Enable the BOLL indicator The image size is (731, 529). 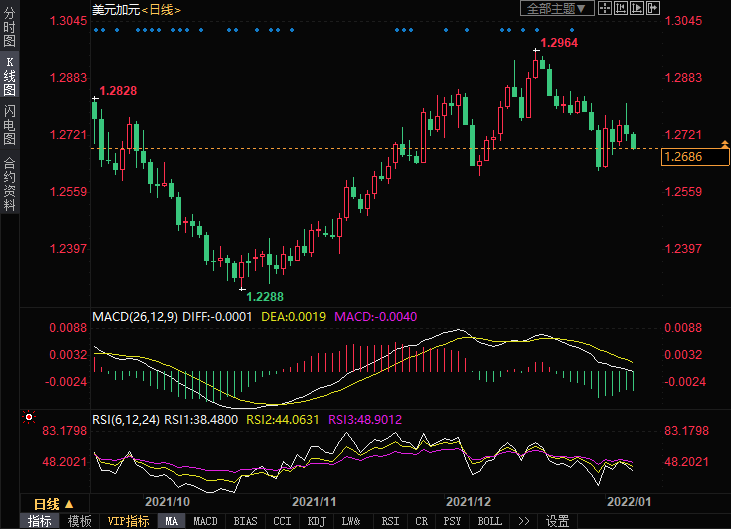coord(489,521)
